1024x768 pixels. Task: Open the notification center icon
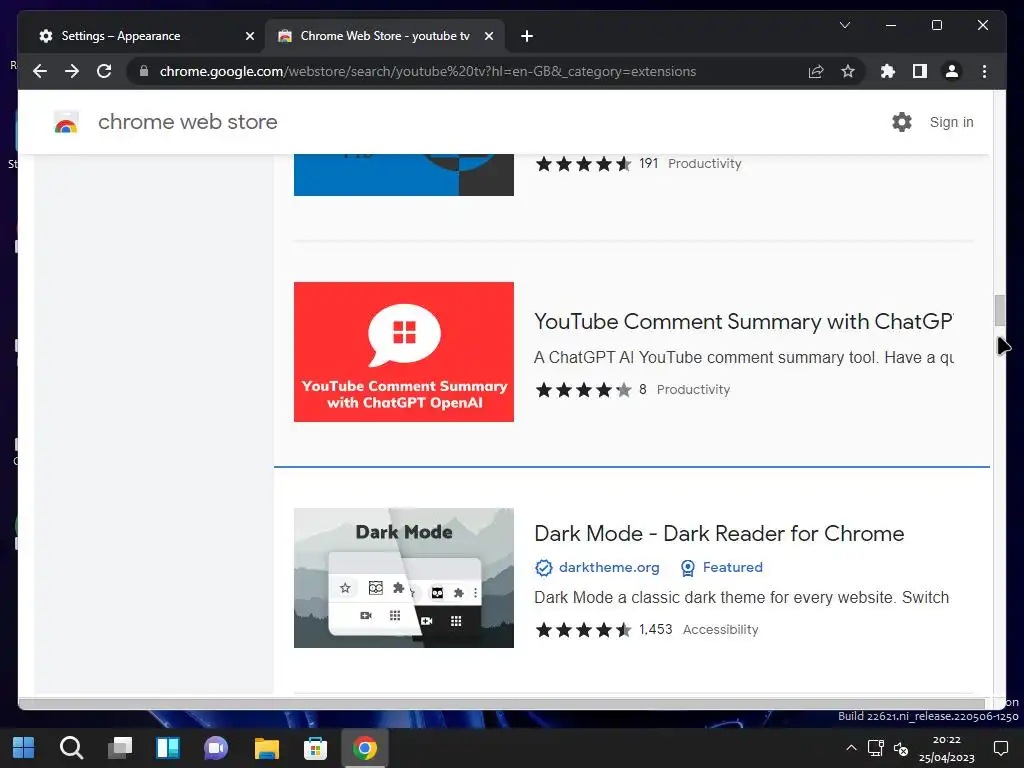(x=1000, y=748)
